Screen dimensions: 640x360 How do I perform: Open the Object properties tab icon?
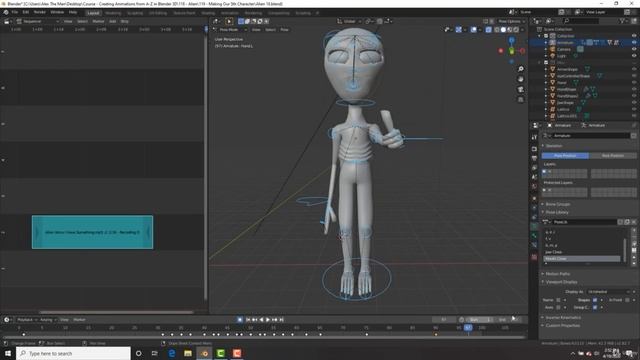click(534, 198)
